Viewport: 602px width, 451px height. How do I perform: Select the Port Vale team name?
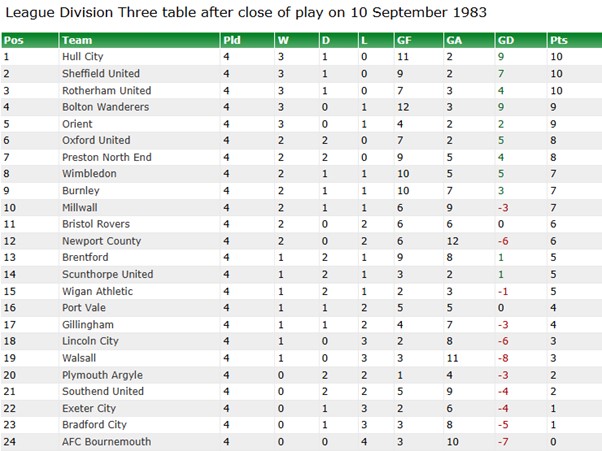click(84, 308)
